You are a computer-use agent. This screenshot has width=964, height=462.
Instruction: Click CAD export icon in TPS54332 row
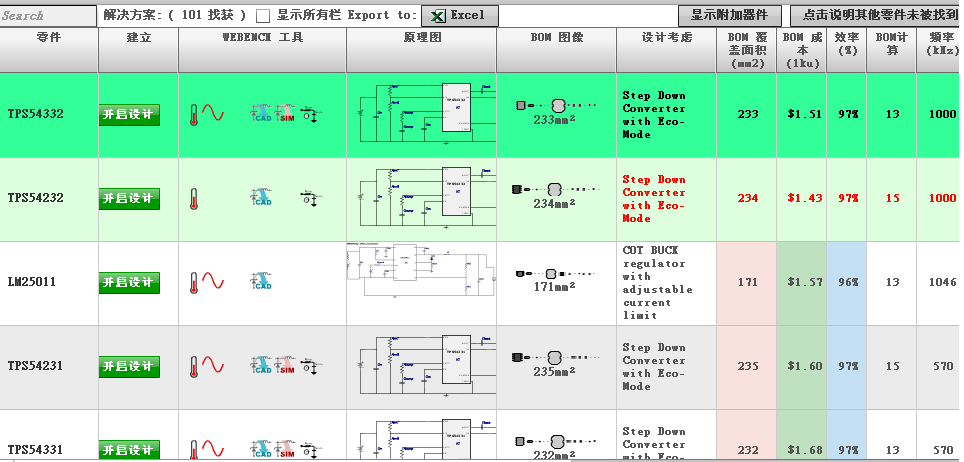pos(261,113)
